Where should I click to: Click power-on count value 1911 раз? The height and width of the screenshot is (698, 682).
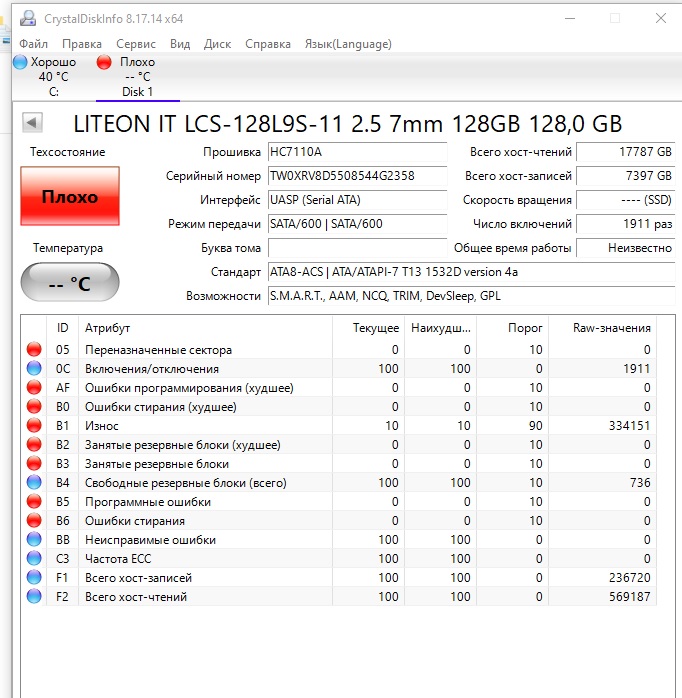[625, 224]
